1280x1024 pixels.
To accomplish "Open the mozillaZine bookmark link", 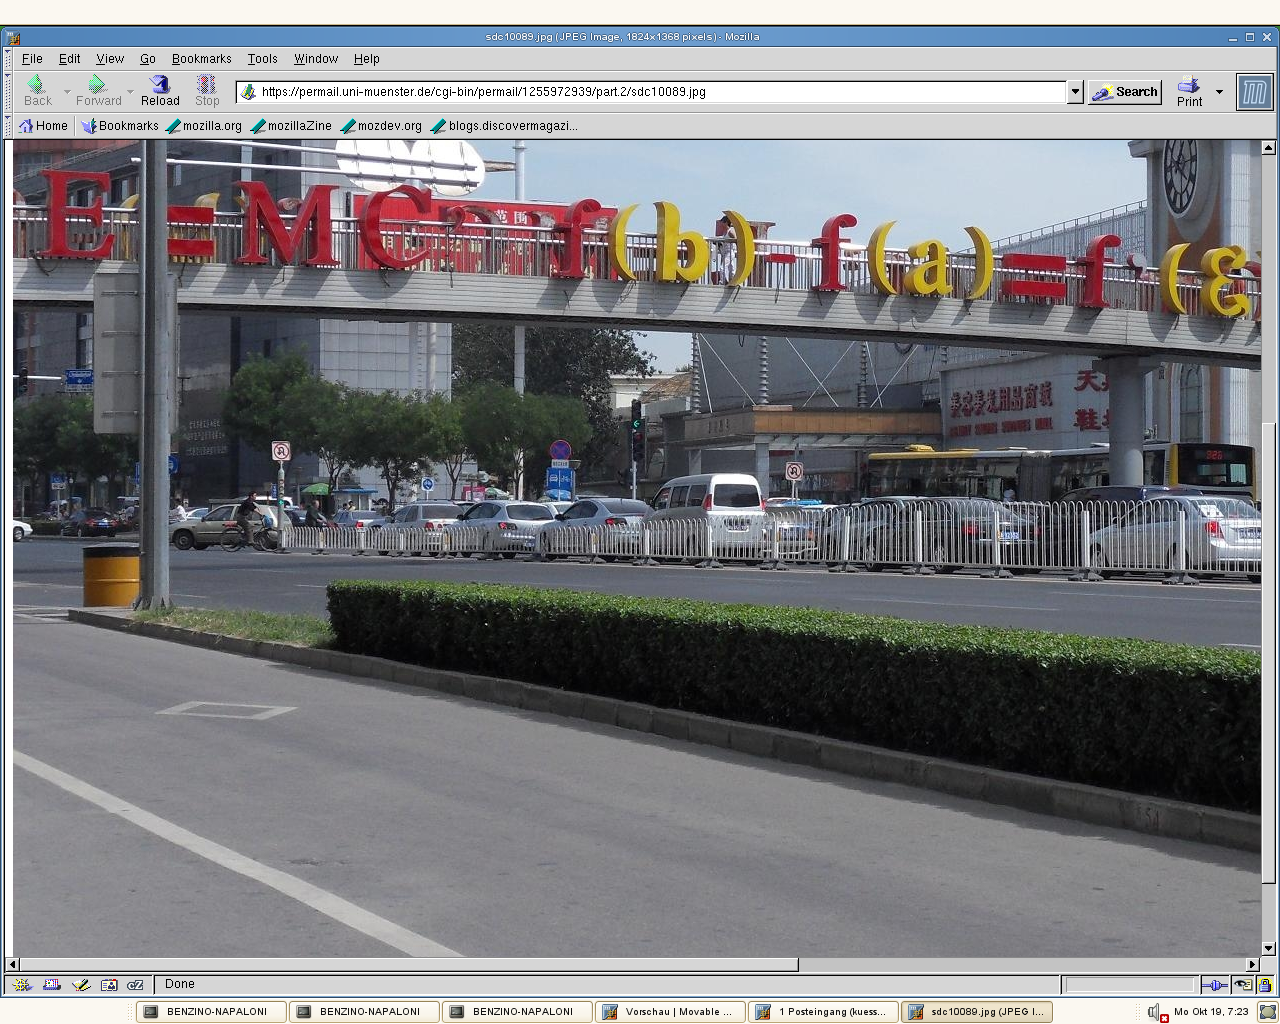I will [291, 126].
